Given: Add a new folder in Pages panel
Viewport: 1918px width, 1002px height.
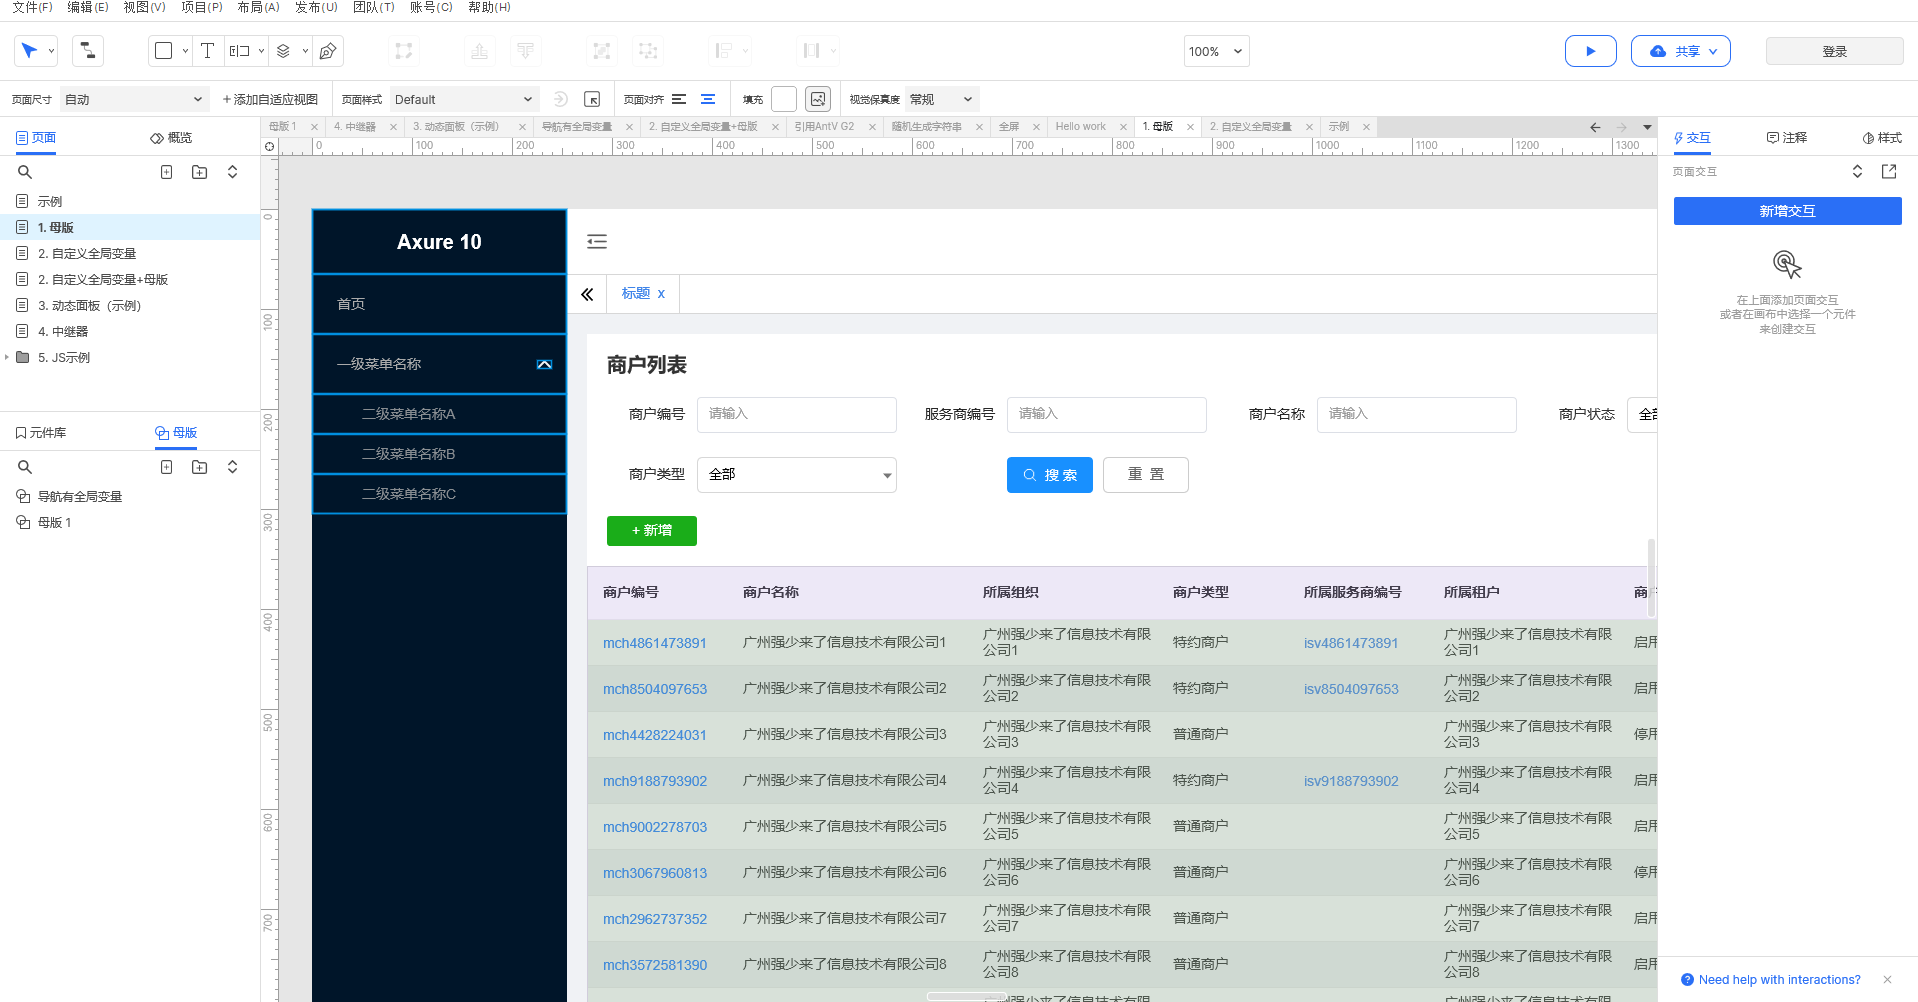Looking at the screenshot, I should click(x=200, y=172).
